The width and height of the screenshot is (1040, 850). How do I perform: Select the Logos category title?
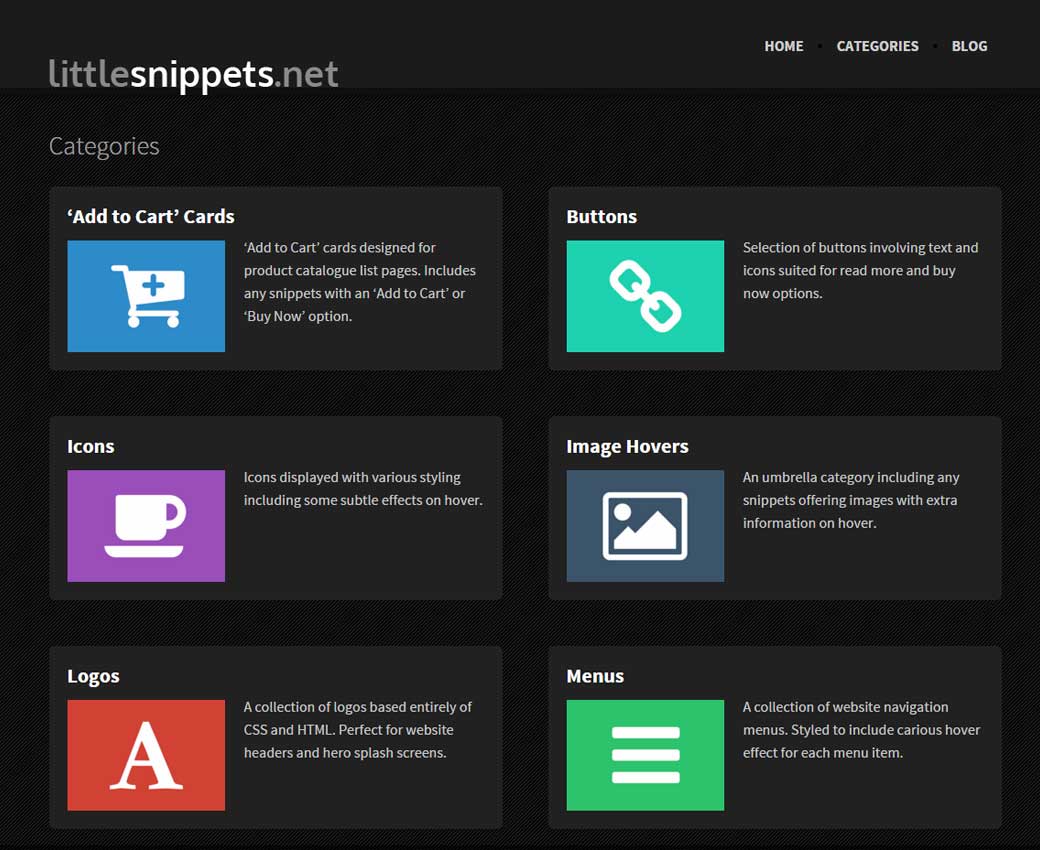coord(93,677)
